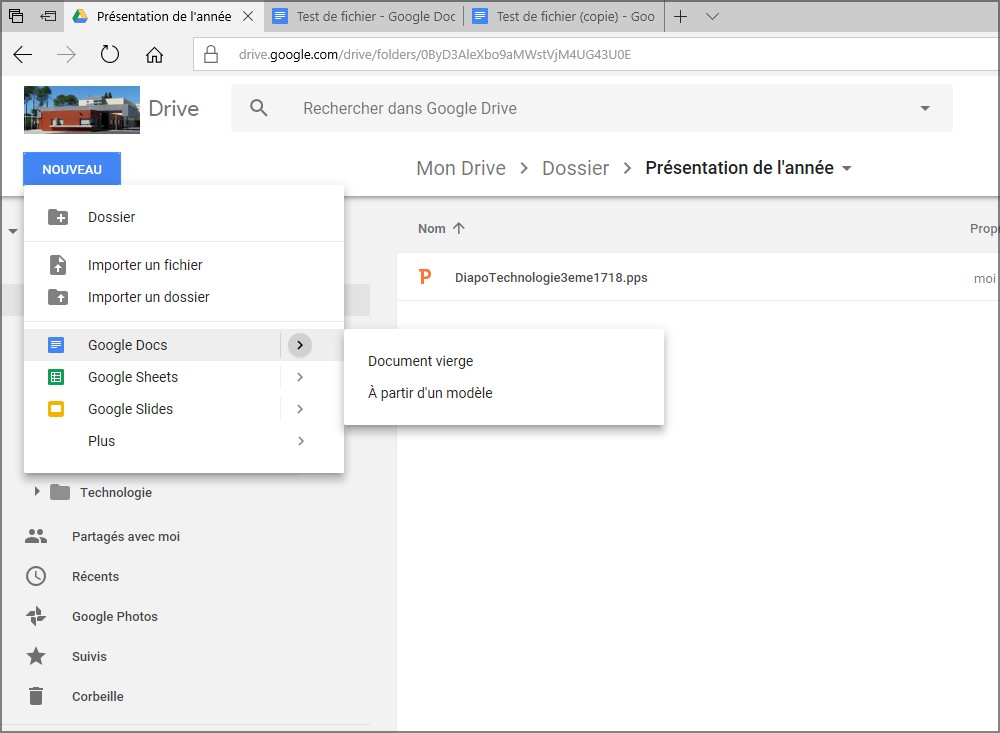1000x733 pixels.
Task: Open Suivis starred items
Action: pyautogui.click(x=89, y=656)
